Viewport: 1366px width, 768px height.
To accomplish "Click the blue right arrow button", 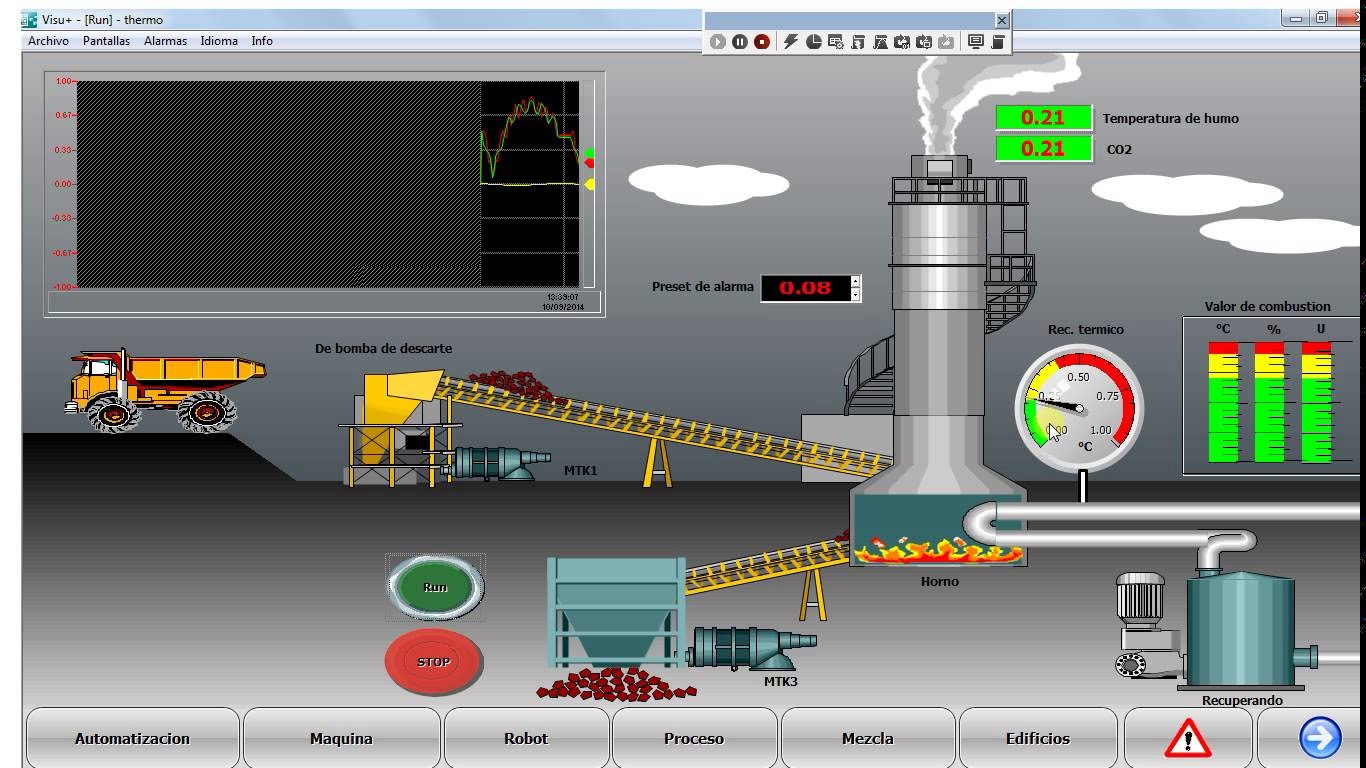I will click(x=1320, y=739).
